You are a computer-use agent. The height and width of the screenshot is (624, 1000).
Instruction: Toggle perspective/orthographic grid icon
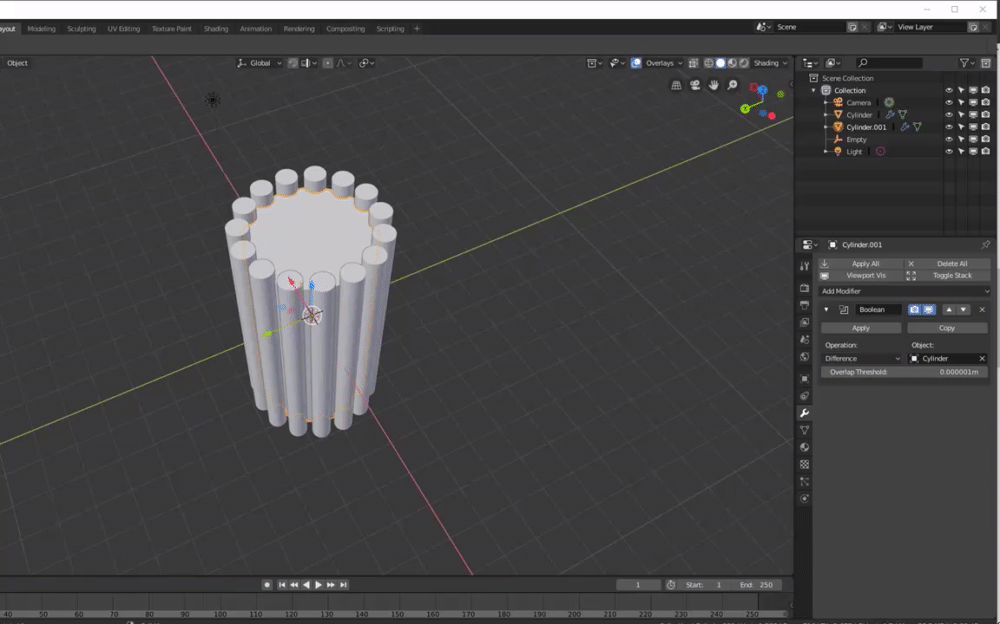pos(677,86)
